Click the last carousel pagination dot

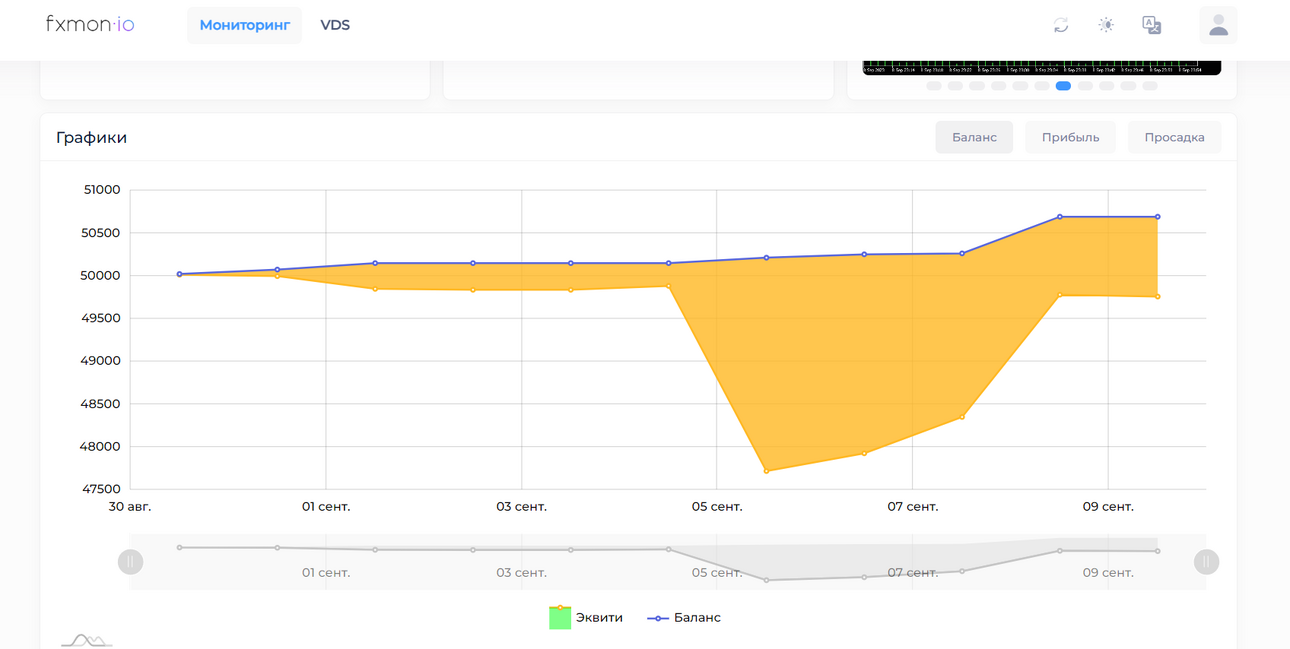pos(1150,86)
